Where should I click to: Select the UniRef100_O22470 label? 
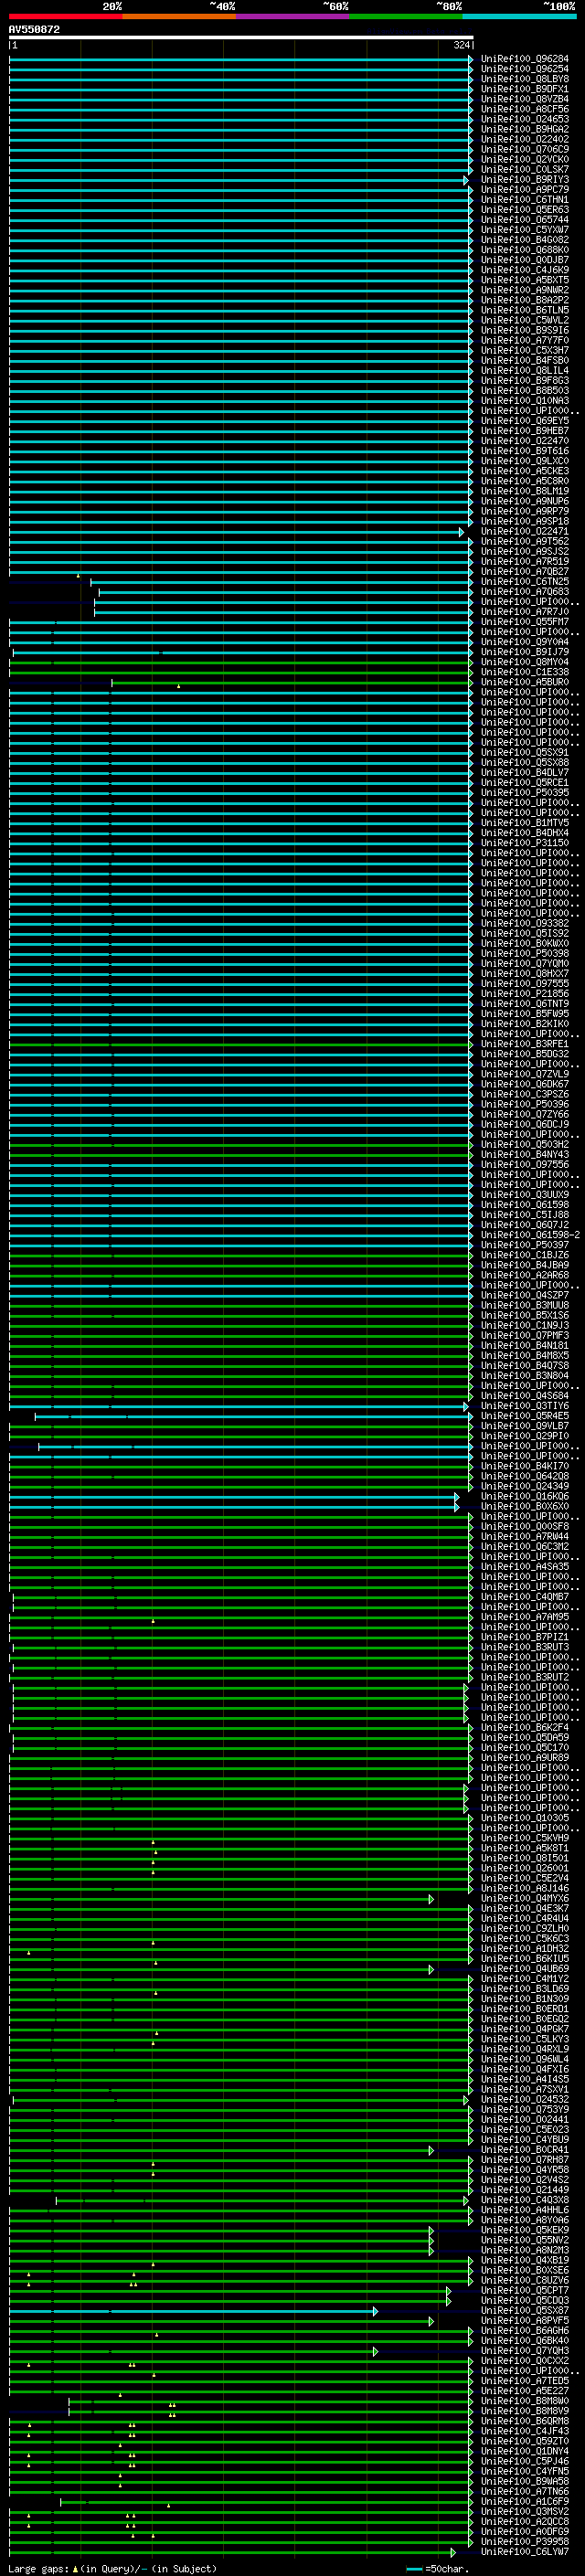(x=525, y=441)
